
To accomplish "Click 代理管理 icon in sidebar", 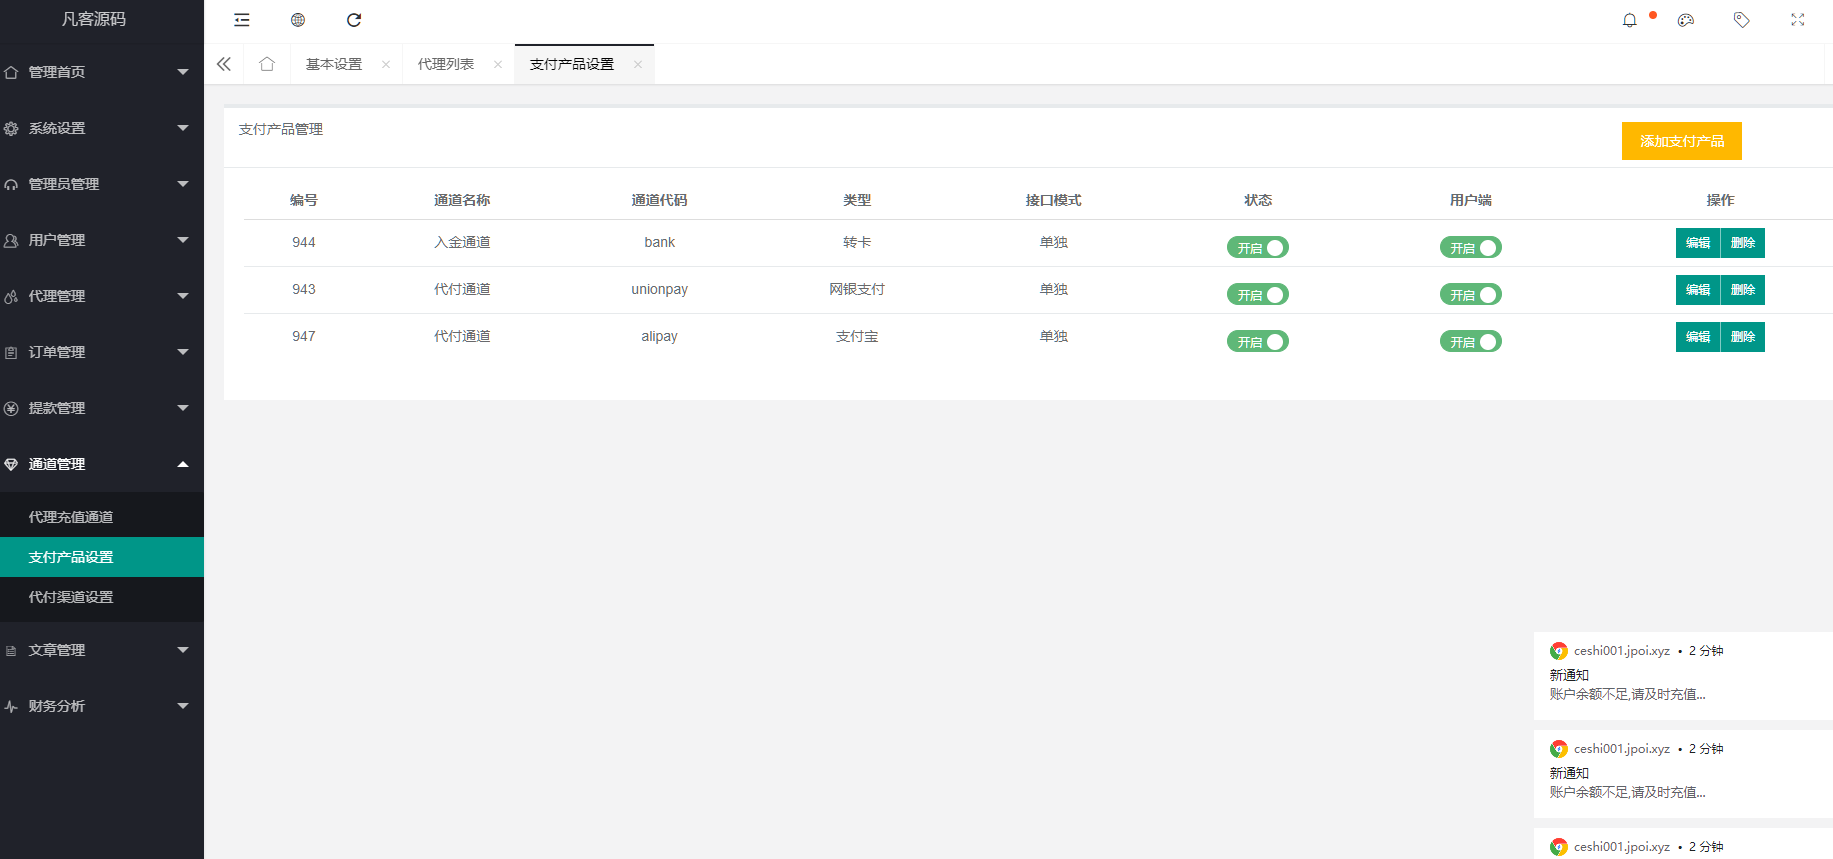I will click(11, 296).
